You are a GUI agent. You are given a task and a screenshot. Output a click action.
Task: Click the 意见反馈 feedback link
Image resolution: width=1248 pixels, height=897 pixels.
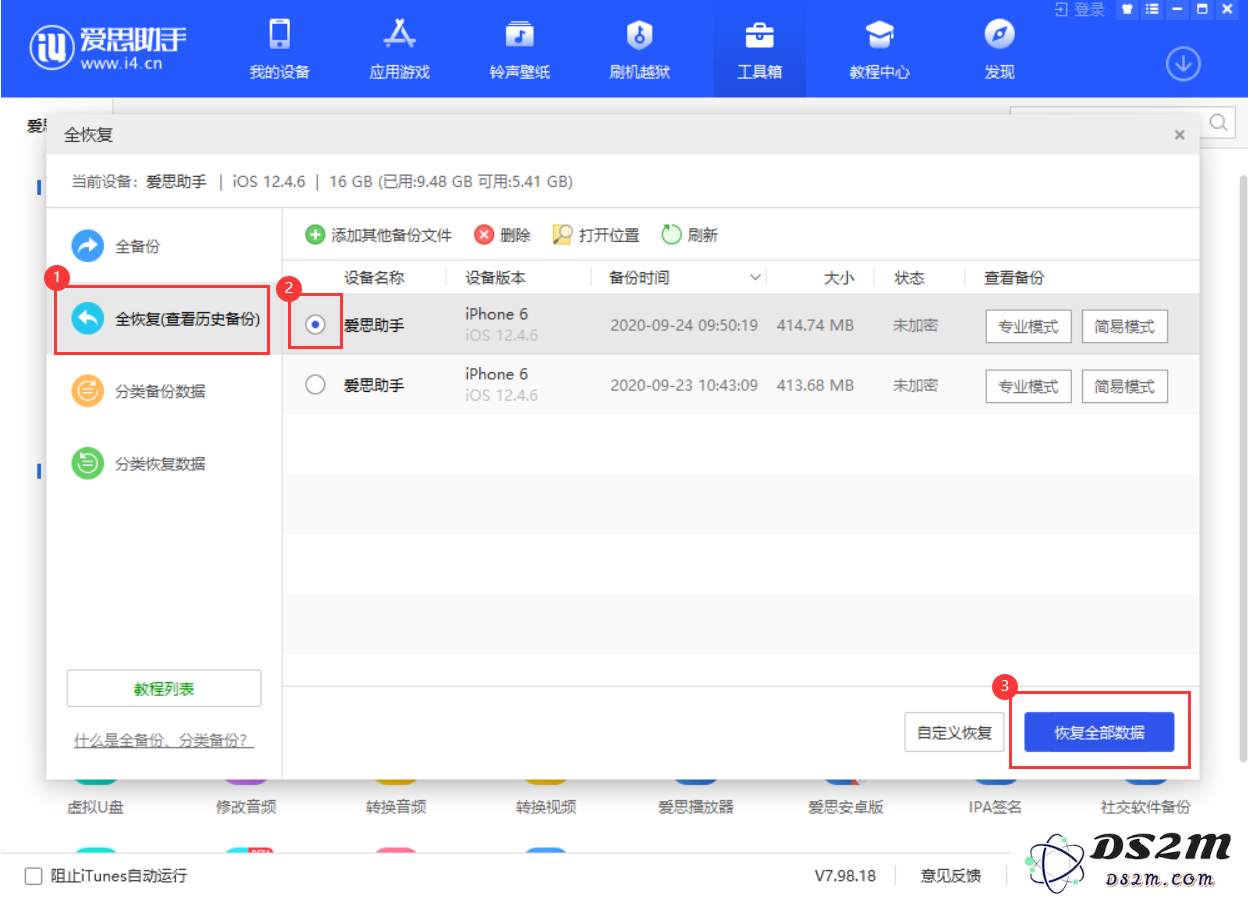click(950, 876)
